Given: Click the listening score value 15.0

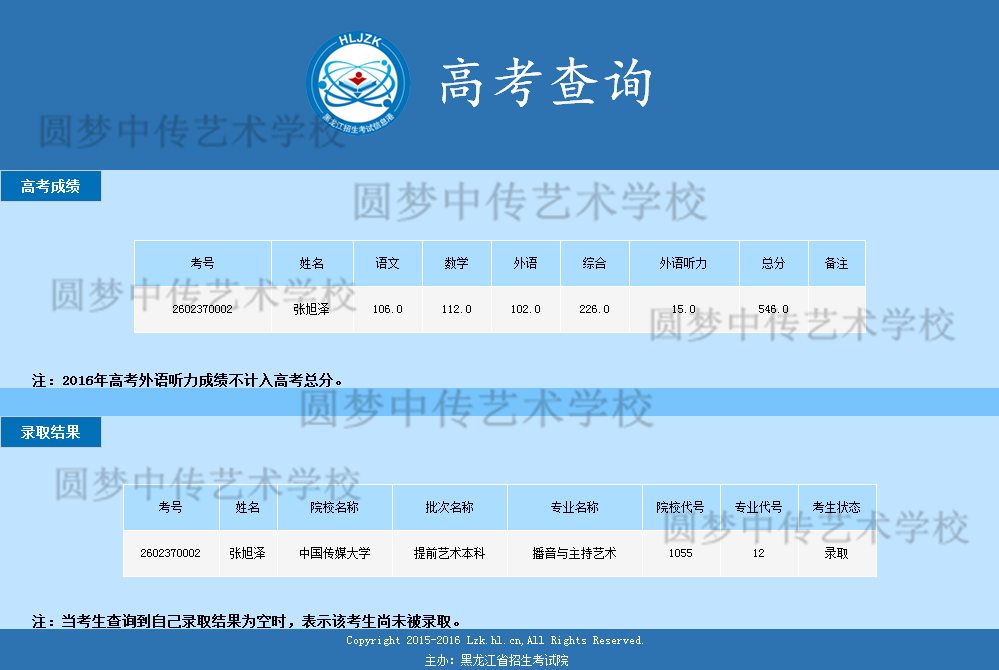Looking at the screenshot, I should point(683,309).
